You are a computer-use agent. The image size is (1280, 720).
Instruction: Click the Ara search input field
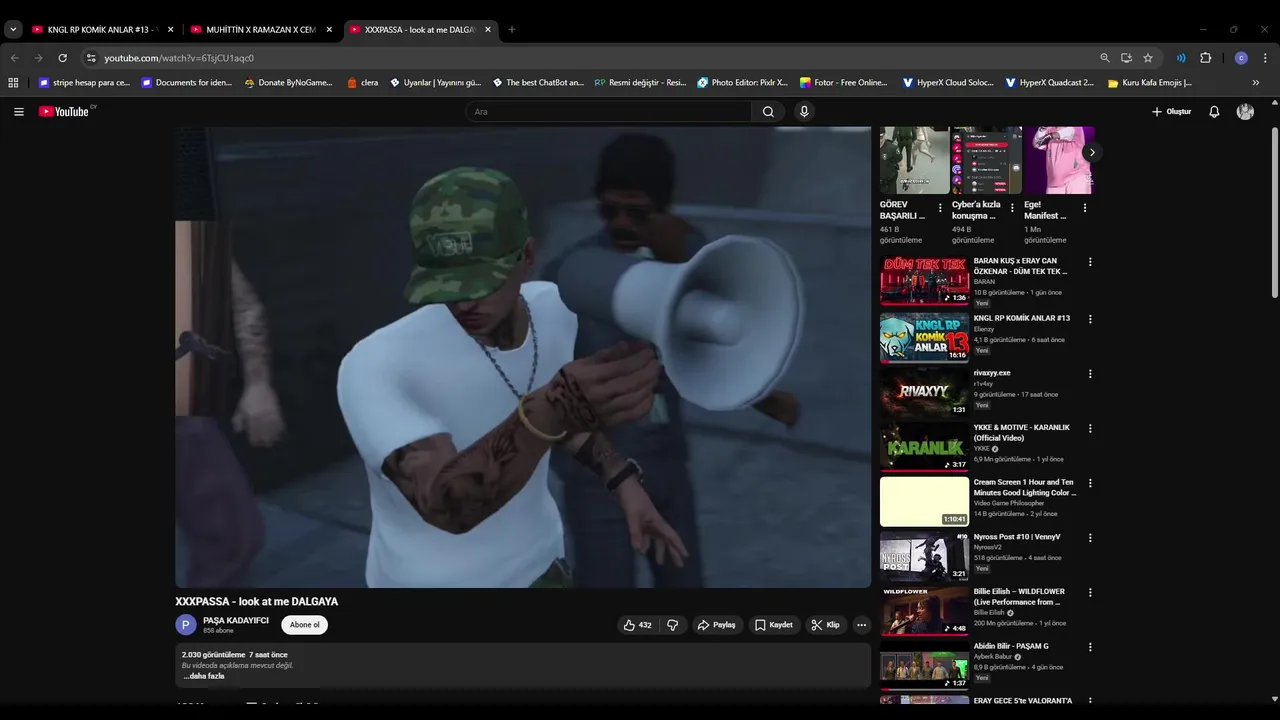[610, 112]
